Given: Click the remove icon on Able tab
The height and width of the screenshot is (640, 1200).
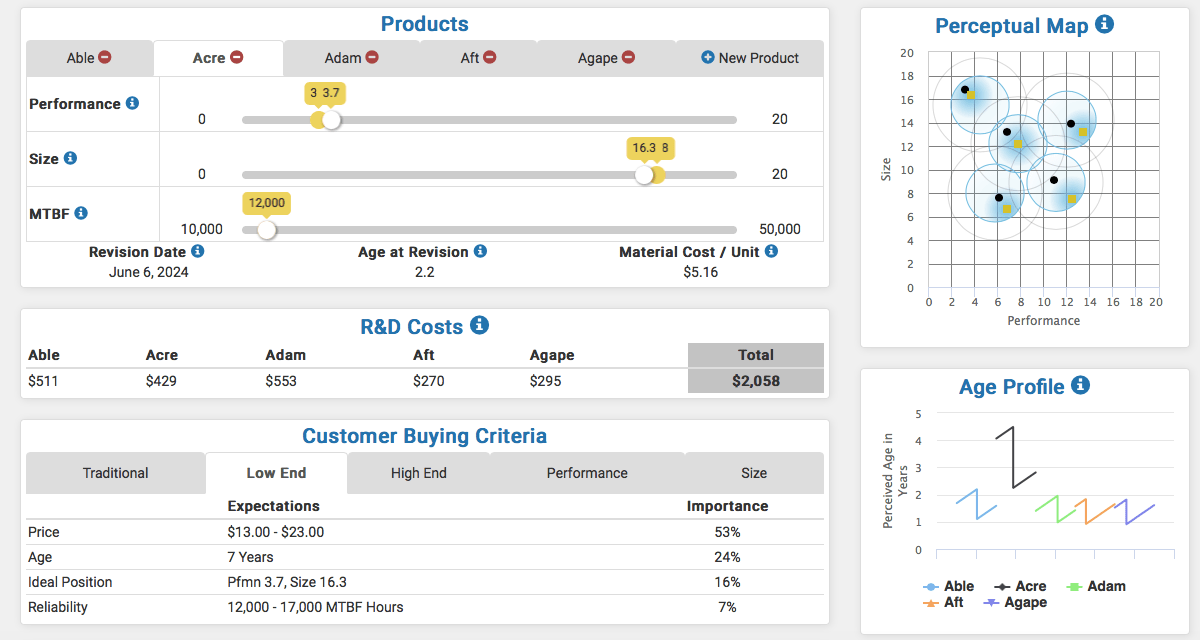Looking at the screenshot, I should coord(105,58).
